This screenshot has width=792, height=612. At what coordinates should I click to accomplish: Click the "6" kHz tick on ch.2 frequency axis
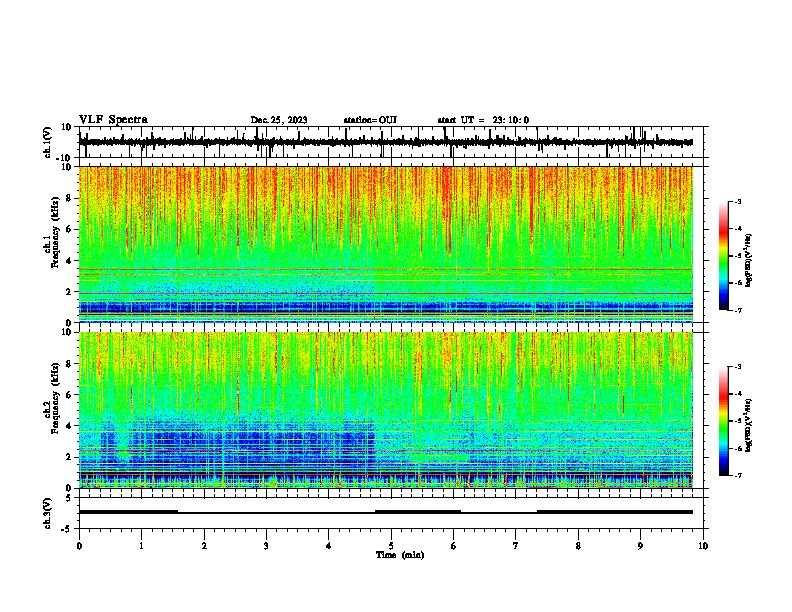click(69, 395)
